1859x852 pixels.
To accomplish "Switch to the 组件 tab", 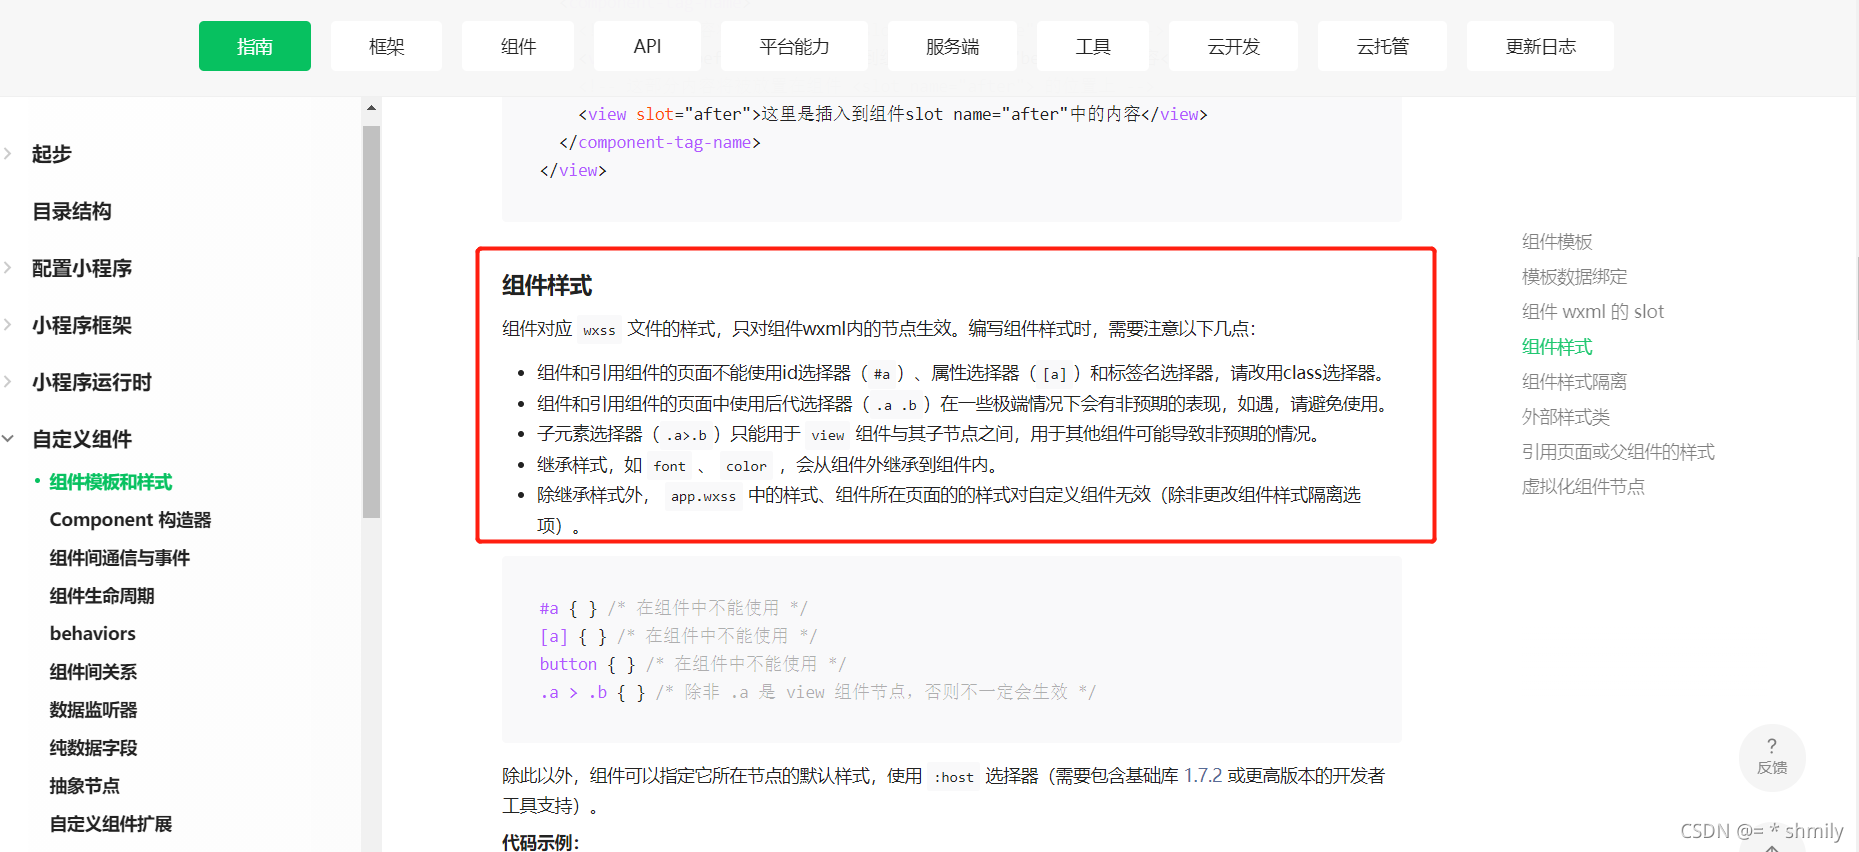I will point(518,46).
